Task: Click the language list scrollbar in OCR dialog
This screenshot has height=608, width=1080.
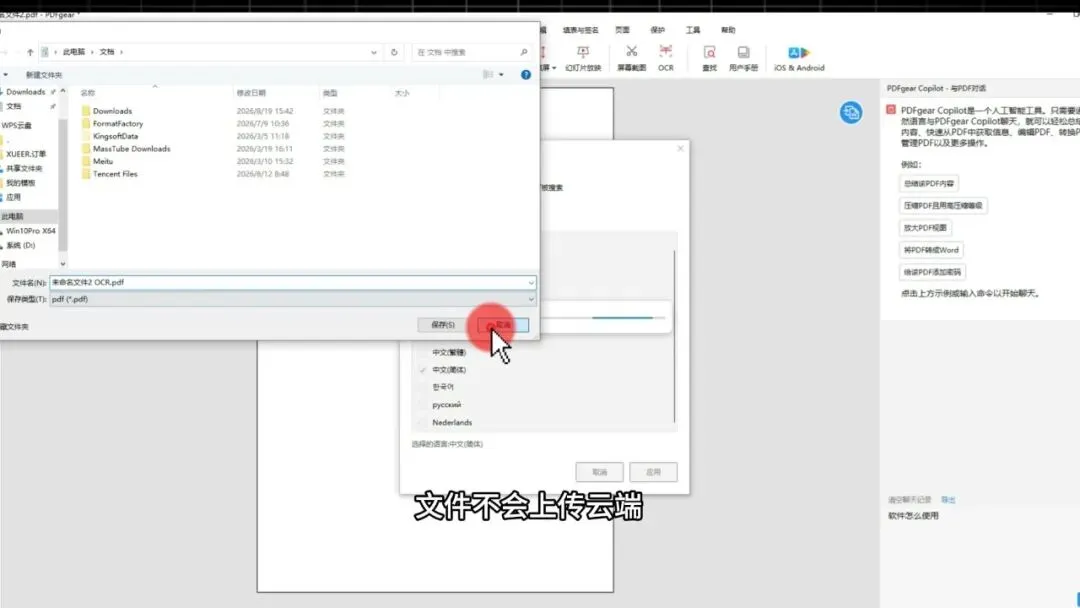Action: pos(674,336)
